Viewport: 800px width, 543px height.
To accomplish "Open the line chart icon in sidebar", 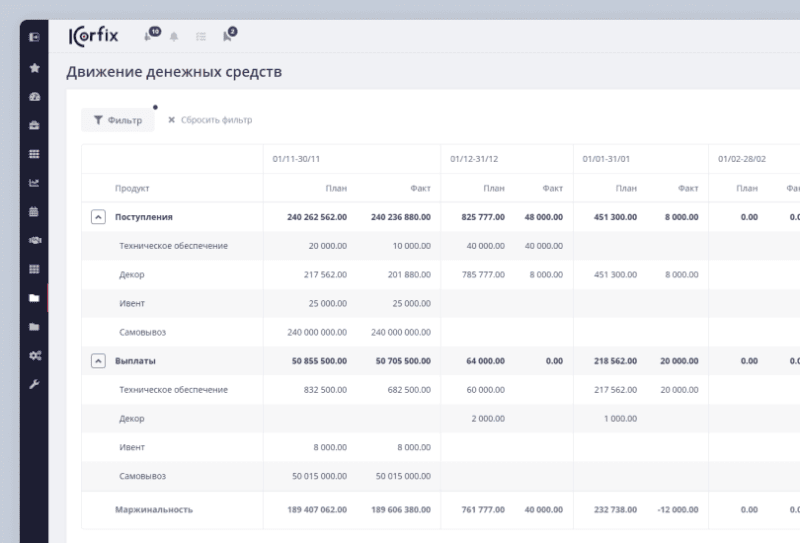I will (x=34, y=183).
